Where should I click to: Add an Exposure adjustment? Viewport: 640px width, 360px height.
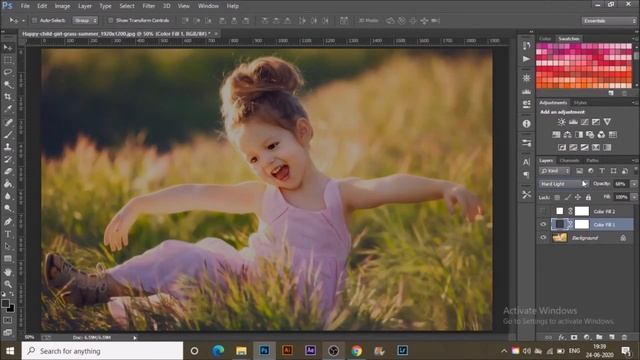coord(596,122)
